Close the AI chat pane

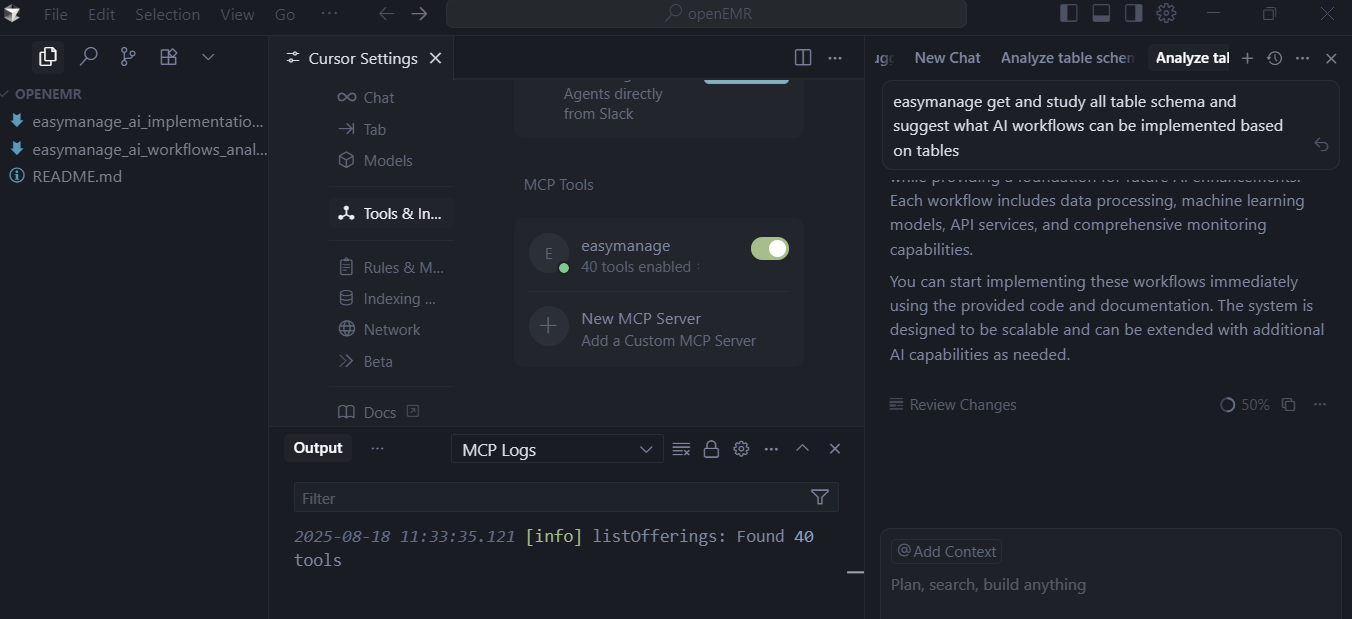(x=1331, y=58)
